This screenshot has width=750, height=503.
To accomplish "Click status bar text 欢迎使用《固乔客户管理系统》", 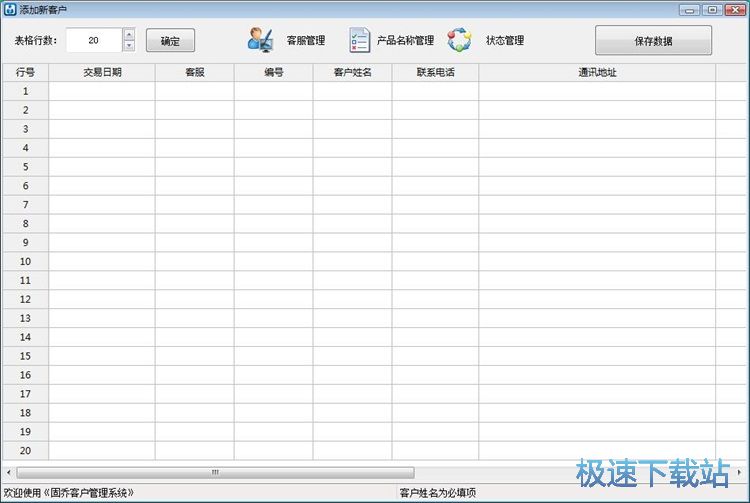I will pyautogui.click(x=69, y=493).
